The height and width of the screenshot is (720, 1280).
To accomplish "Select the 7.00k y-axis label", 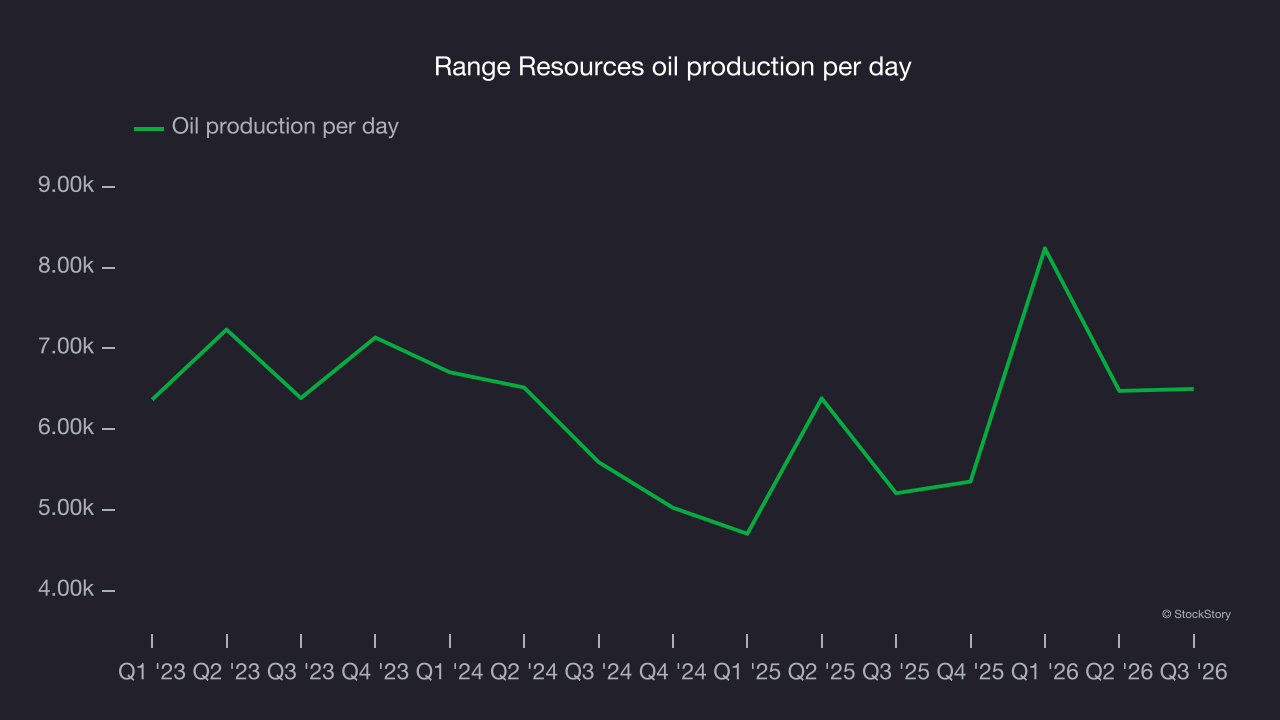I will 66,347.
